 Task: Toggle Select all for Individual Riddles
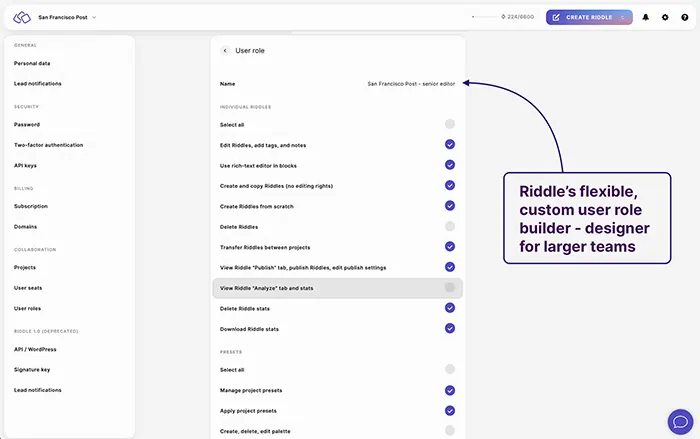click(450, 124)
